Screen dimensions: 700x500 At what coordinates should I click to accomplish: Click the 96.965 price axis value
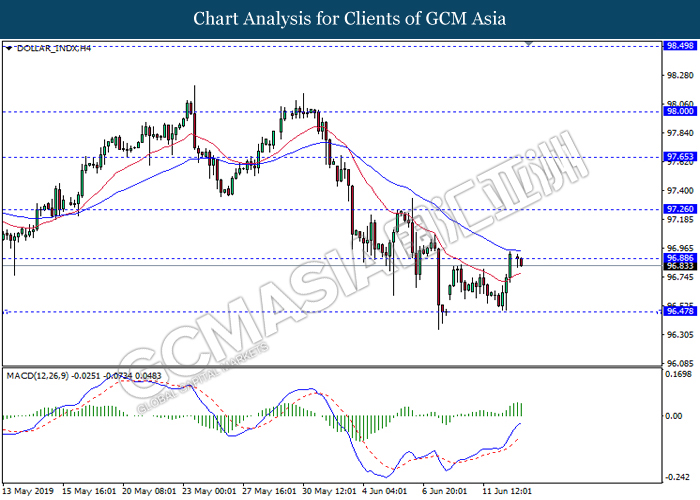680,248
